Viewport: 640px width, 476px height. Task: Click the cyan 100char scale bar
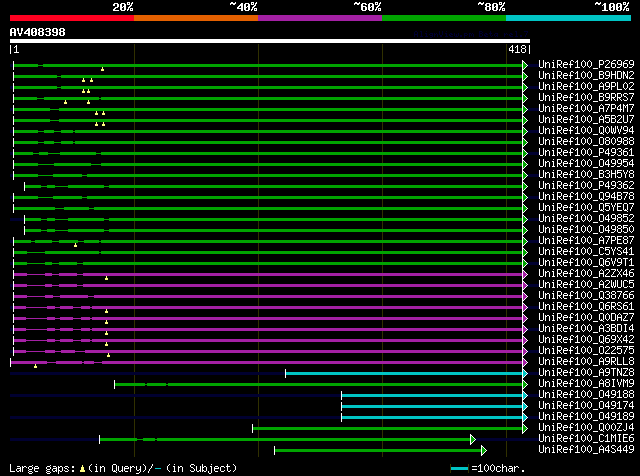click(x=459, y=468)
